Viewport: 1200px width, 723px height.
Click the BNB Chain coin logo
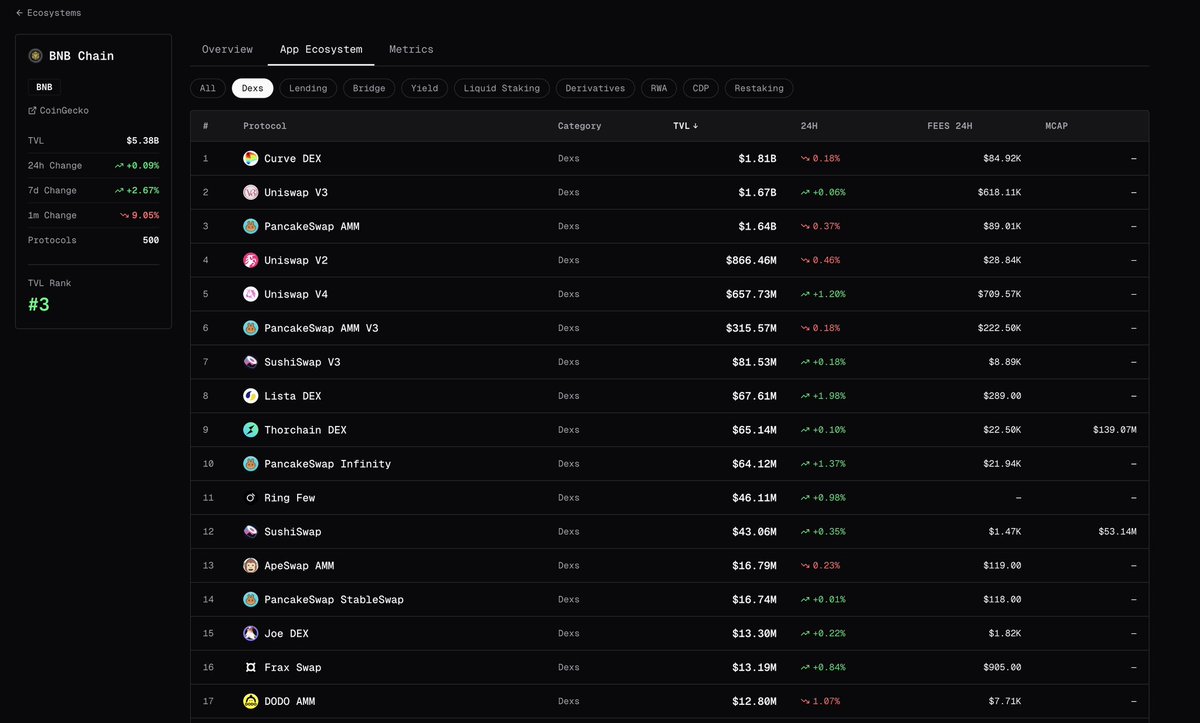pos(35,56)
